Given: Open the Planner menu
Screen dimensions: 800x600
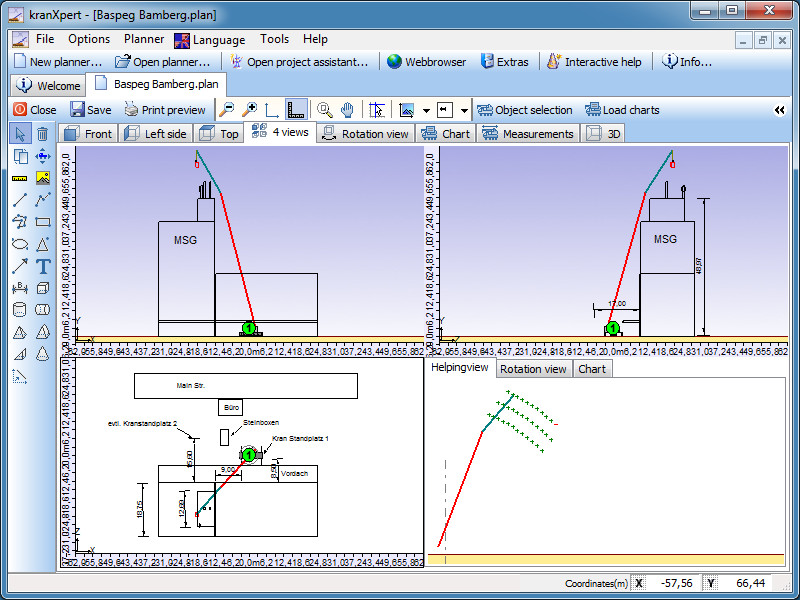Looking at the screenshot, I should point(144,39).
